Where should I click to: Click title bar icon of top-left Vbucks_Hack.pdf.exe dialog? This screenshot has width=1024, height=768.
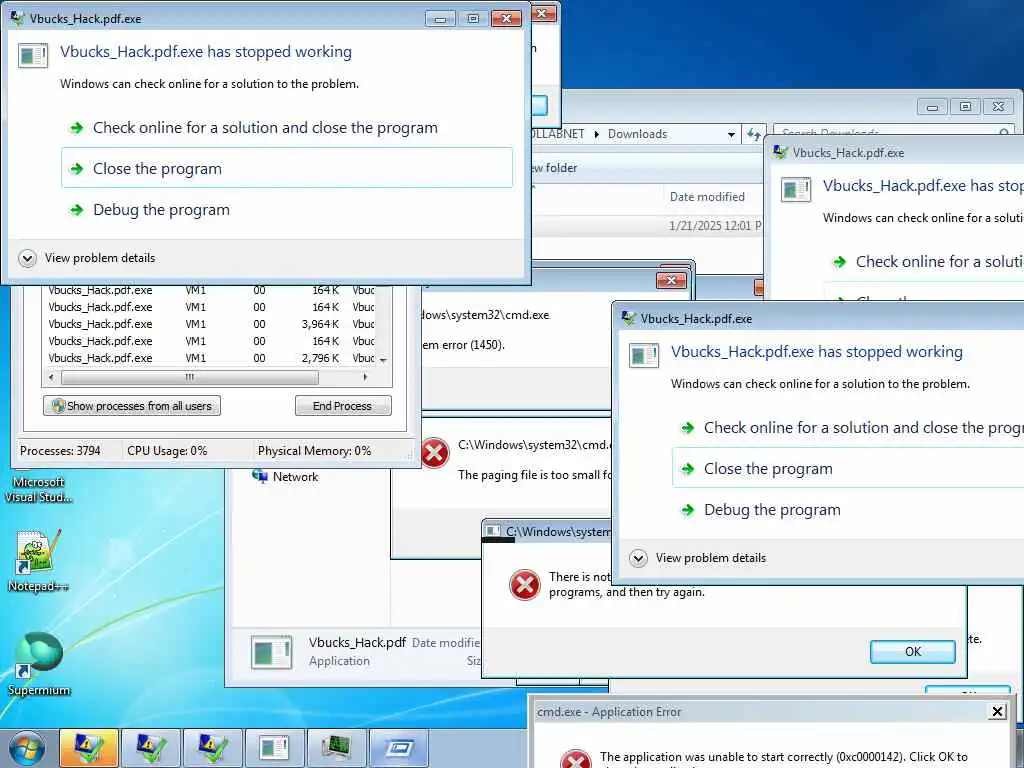coord(17,18)
